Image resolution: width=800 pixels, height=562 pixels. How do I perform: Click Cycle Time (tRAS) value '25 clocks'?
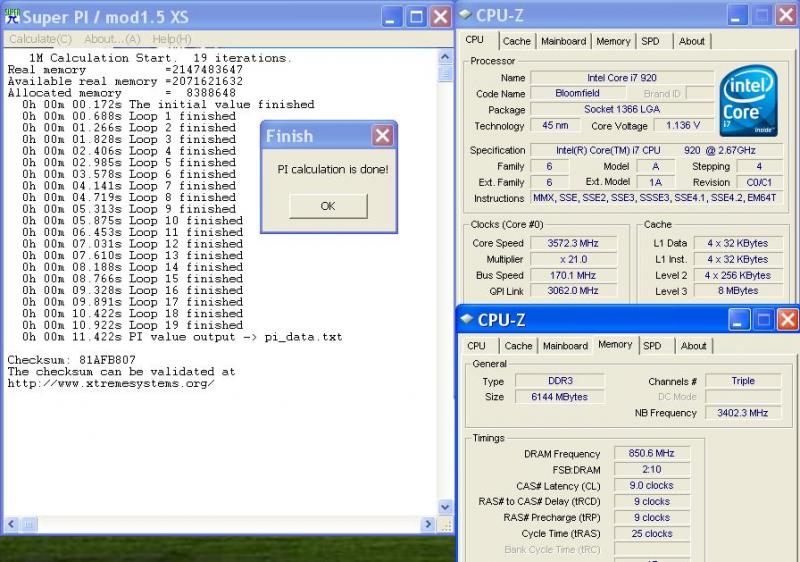[x=652, y=533]
